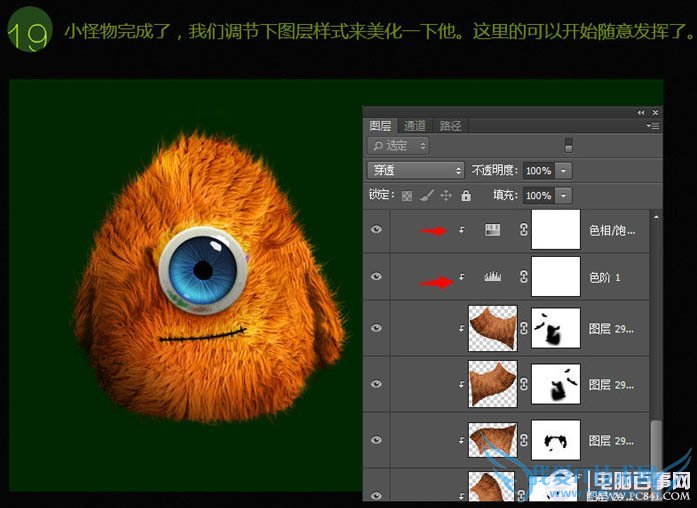
Task: Open the 填充 fill slider arrow
Action: click(563, 196)
